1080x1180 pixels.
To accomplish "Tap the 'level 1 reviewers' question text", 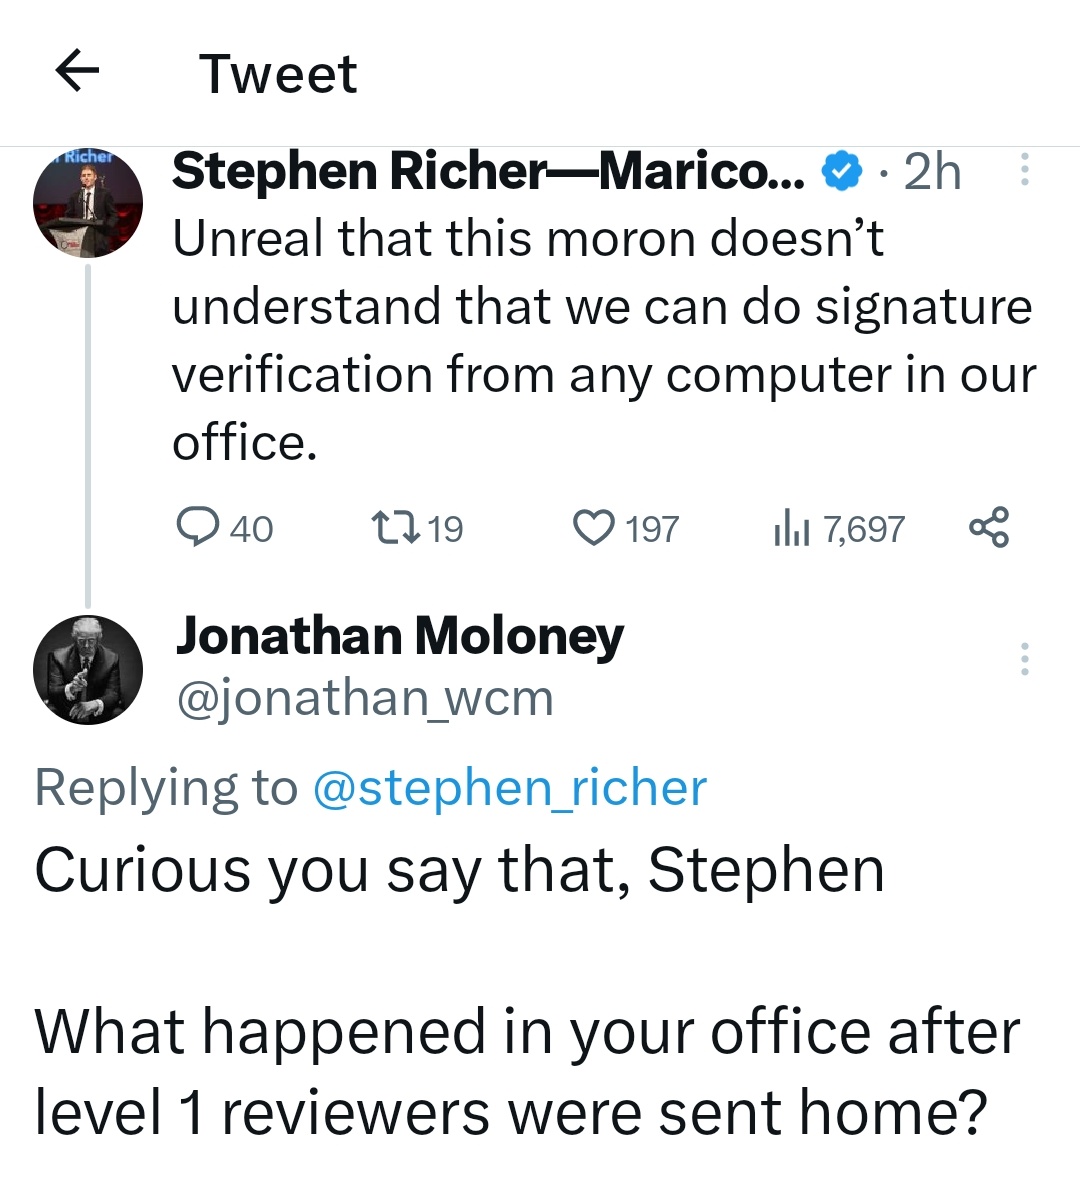I will pos(528,1072).
